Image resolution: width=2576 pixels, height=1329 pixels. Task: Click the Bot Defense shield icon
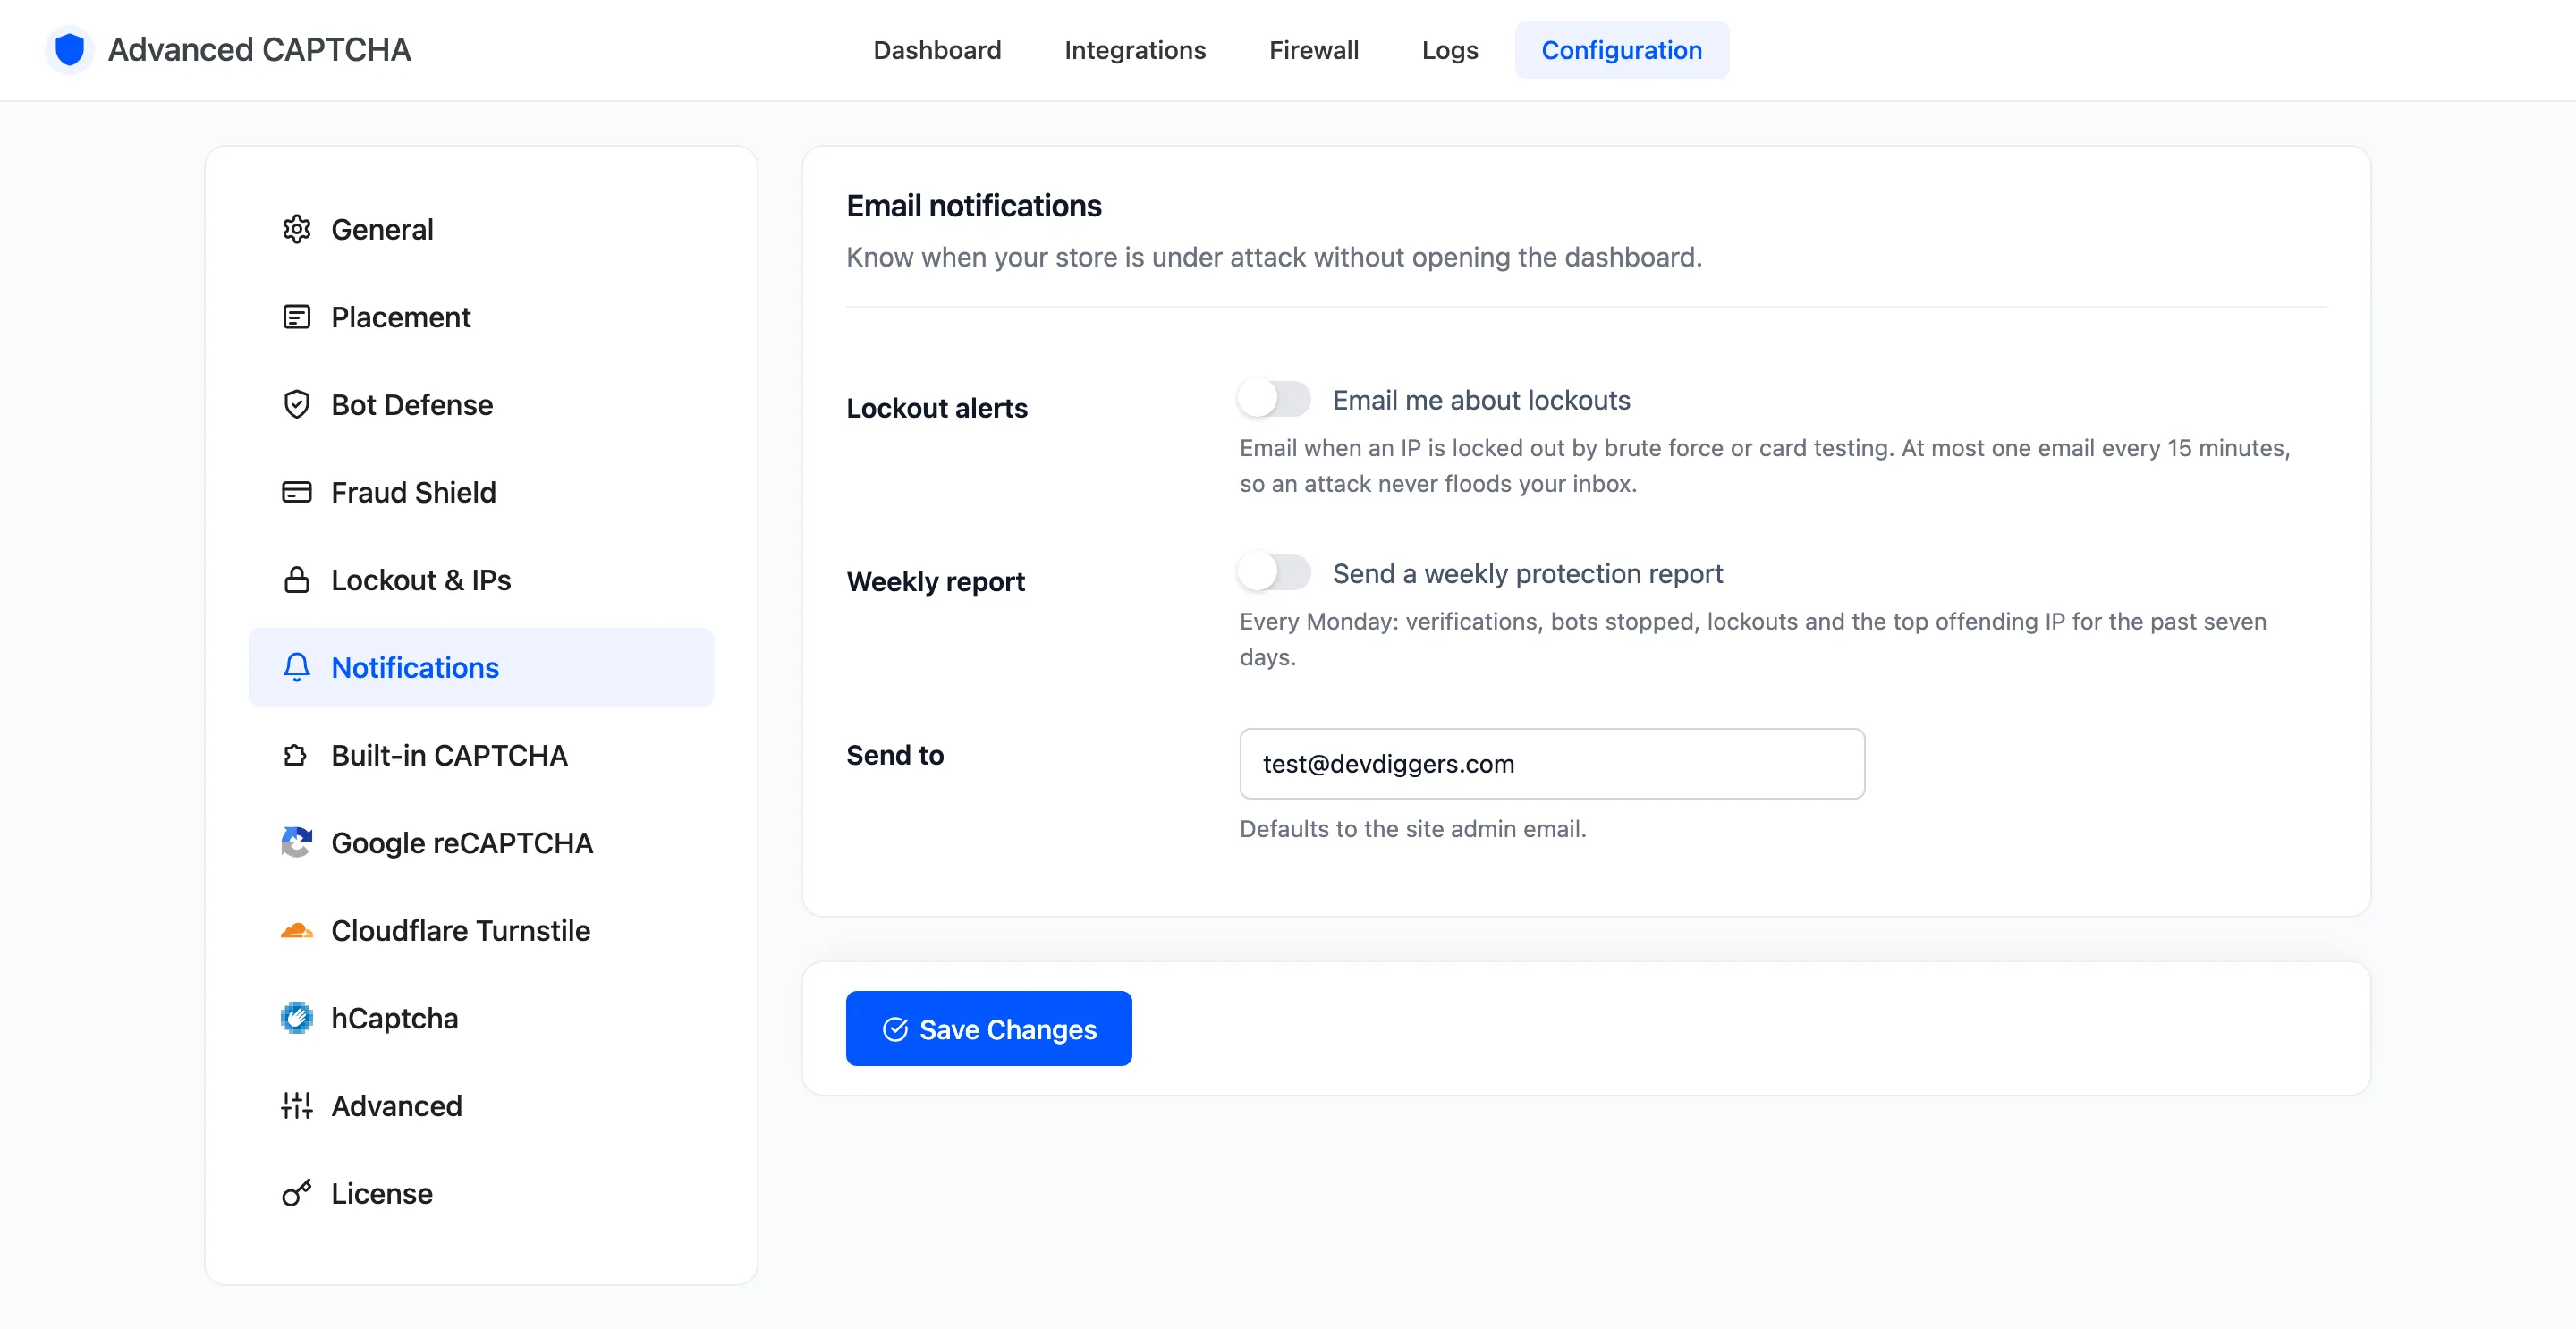(296, 405)
